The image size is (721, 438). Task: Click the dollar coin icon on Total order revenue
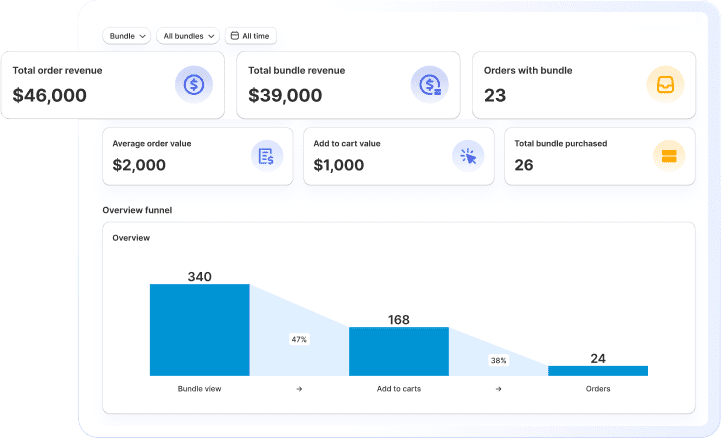[194, 85]
